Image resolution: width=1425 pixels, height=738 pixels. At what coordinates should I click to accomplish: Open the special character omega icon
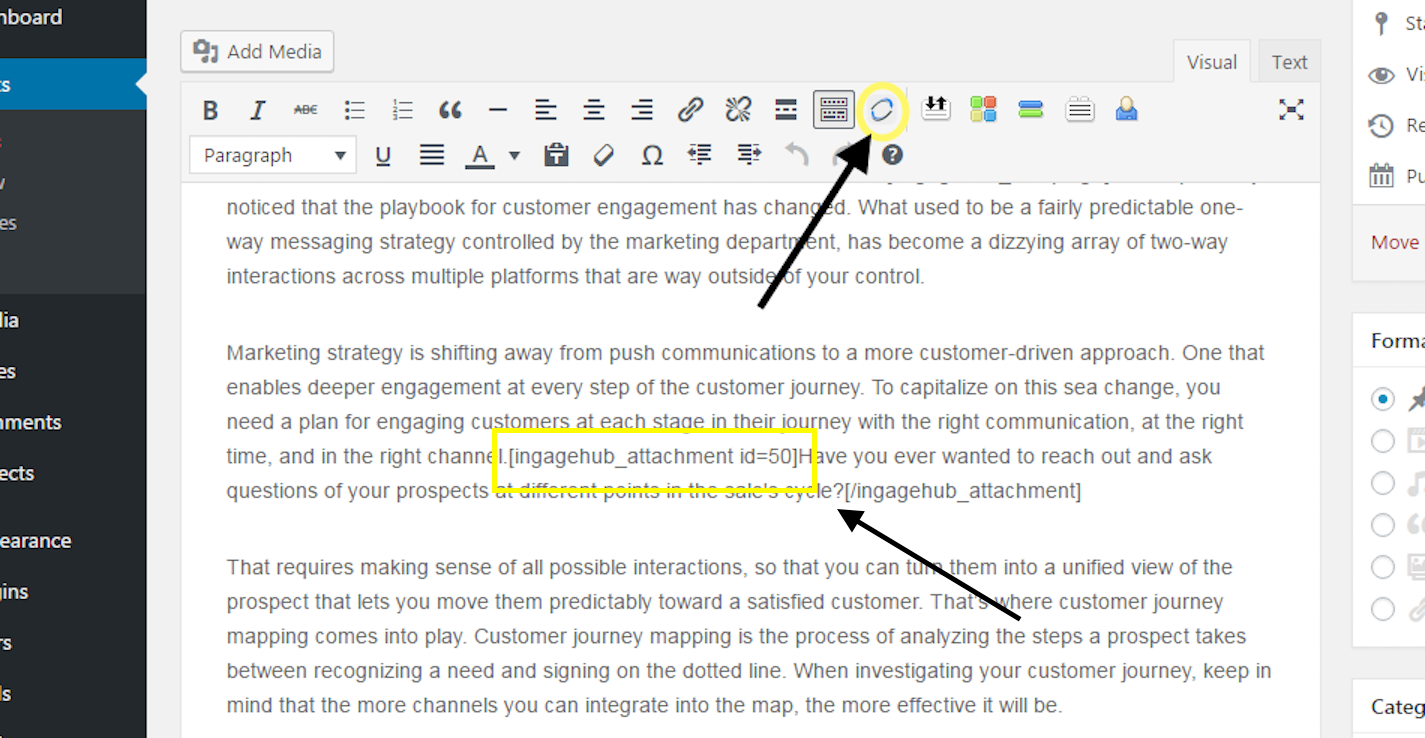(x=652, y=155)
